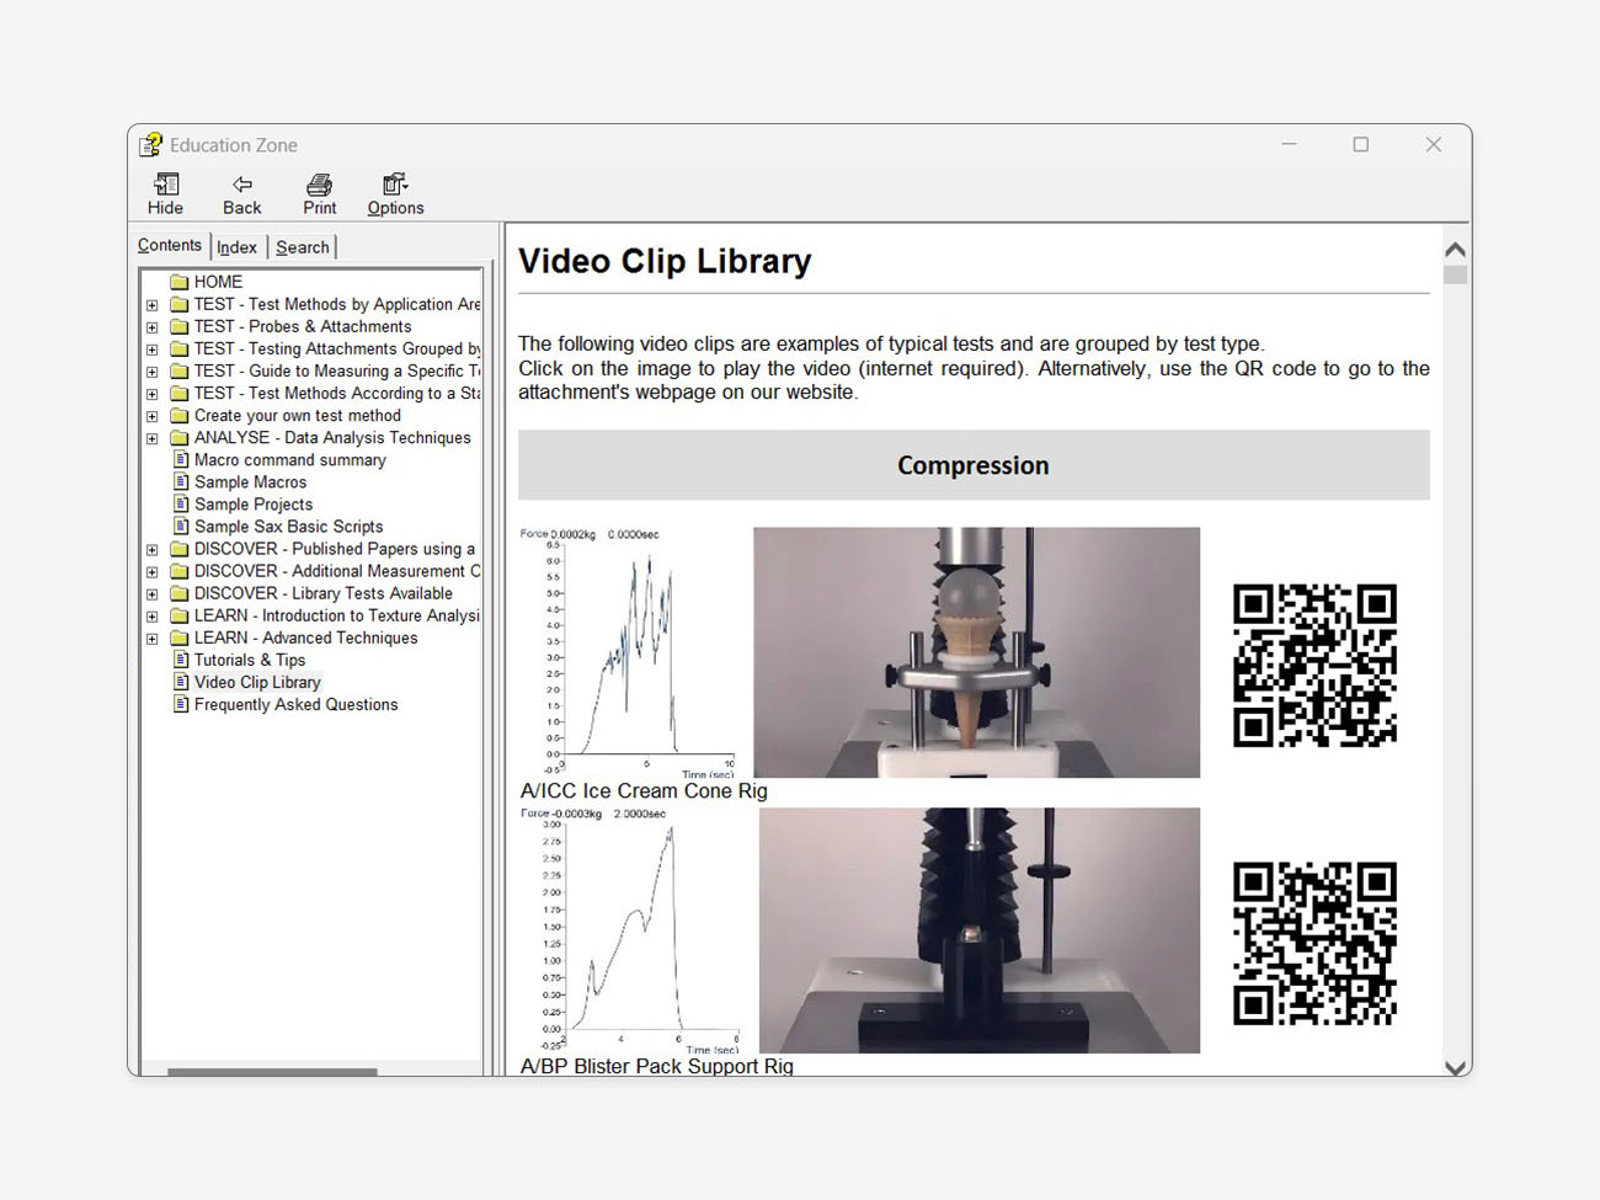
Task: Maximize the Education Zone window
Action: point(1361,145)
